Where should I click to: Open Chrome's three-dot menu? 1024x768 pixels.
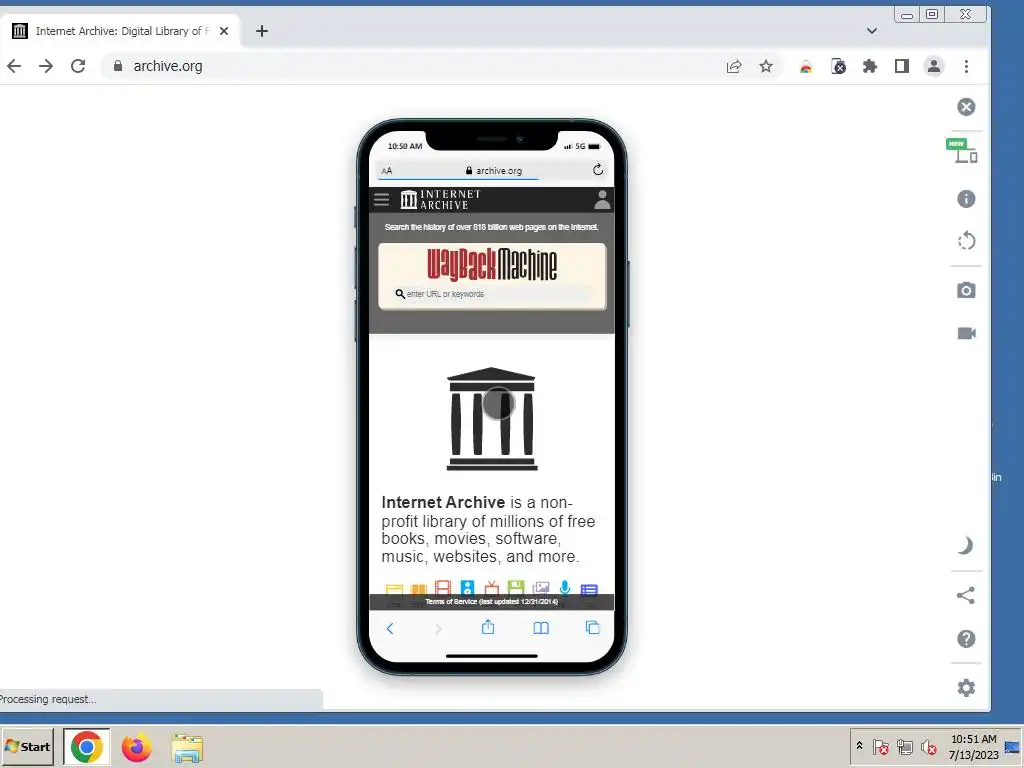coord(967,66)
